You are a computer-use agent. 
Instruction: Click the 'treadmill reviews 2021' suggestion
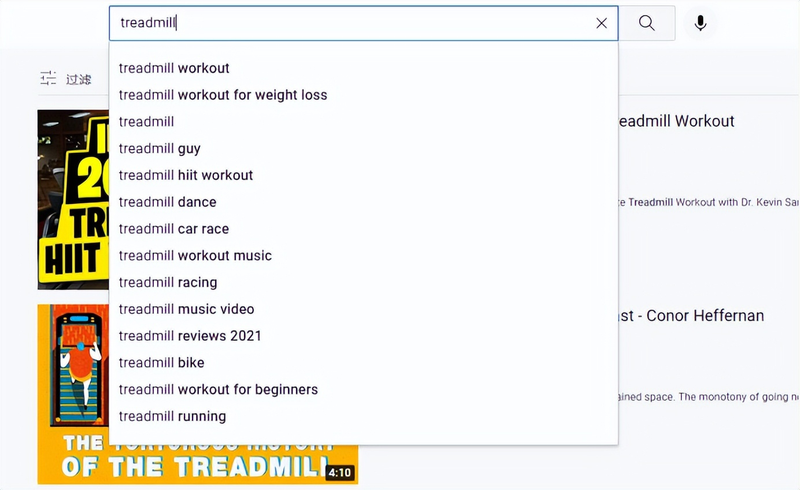(190, 336)
